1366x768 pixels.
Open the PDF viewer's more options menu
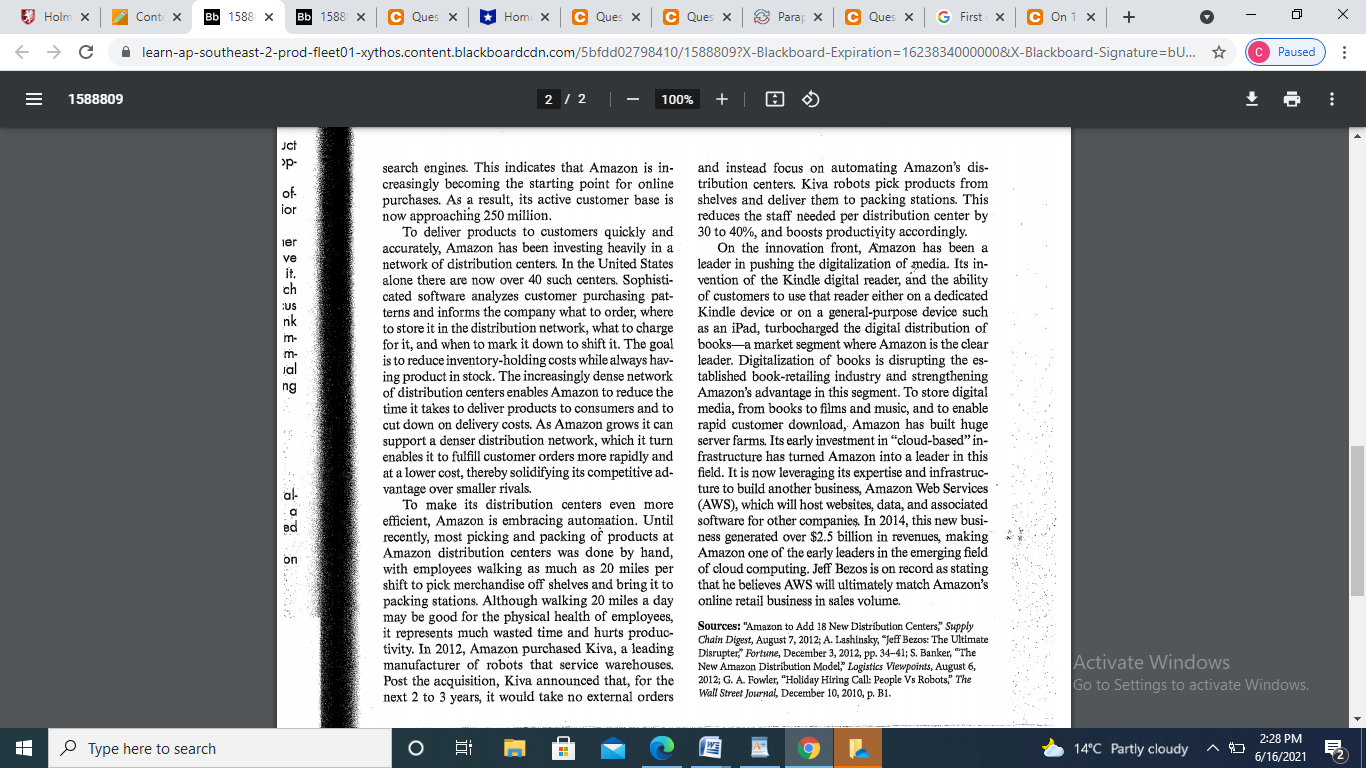pos(1331,99)
